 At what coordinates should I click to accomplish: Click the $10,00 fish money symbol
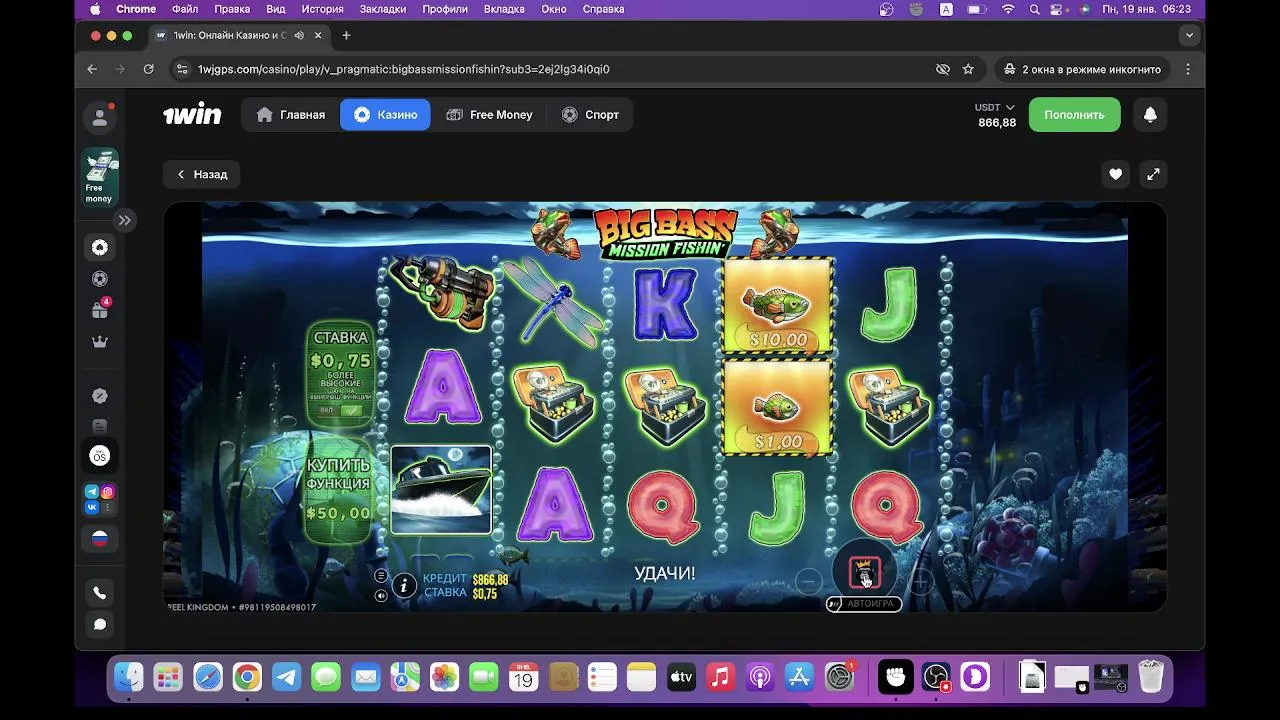pyautogui.click(x=778, y=306)
